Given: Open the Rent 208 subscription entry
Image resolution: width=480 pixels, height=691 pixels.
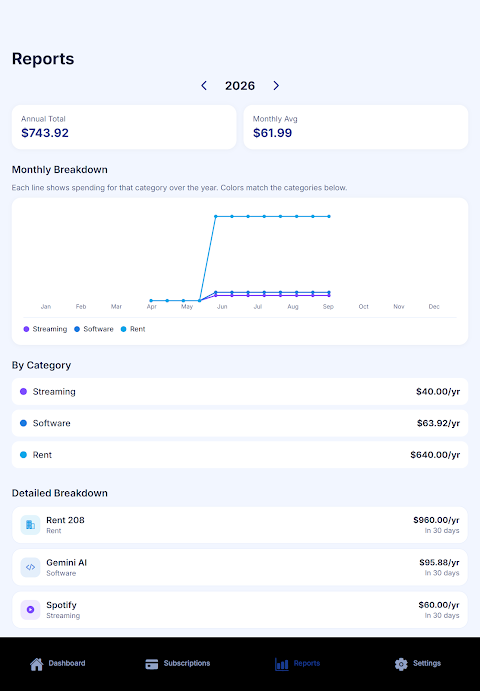Looking at the screenshot, I should [x=240, y=525].
